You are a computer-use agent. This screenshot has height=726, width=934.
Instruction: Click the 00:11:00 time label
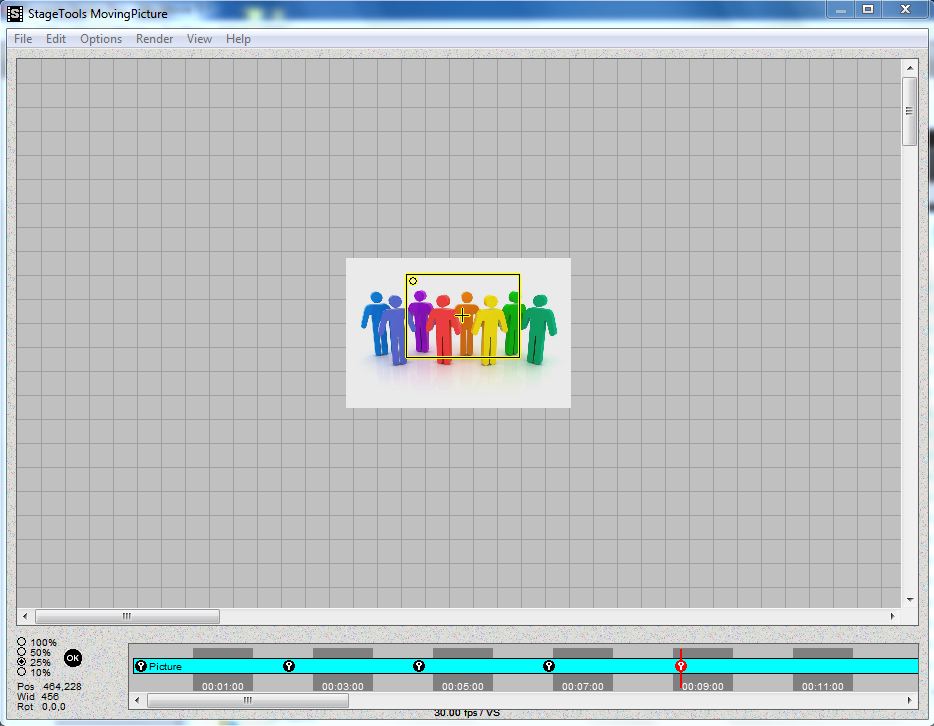click(823, 686)
